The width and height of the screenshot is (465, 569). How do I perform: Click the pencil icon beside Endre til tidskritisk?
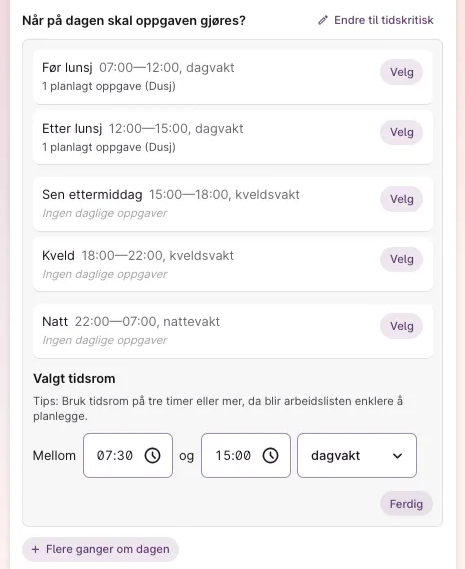(x=323, y=20)
